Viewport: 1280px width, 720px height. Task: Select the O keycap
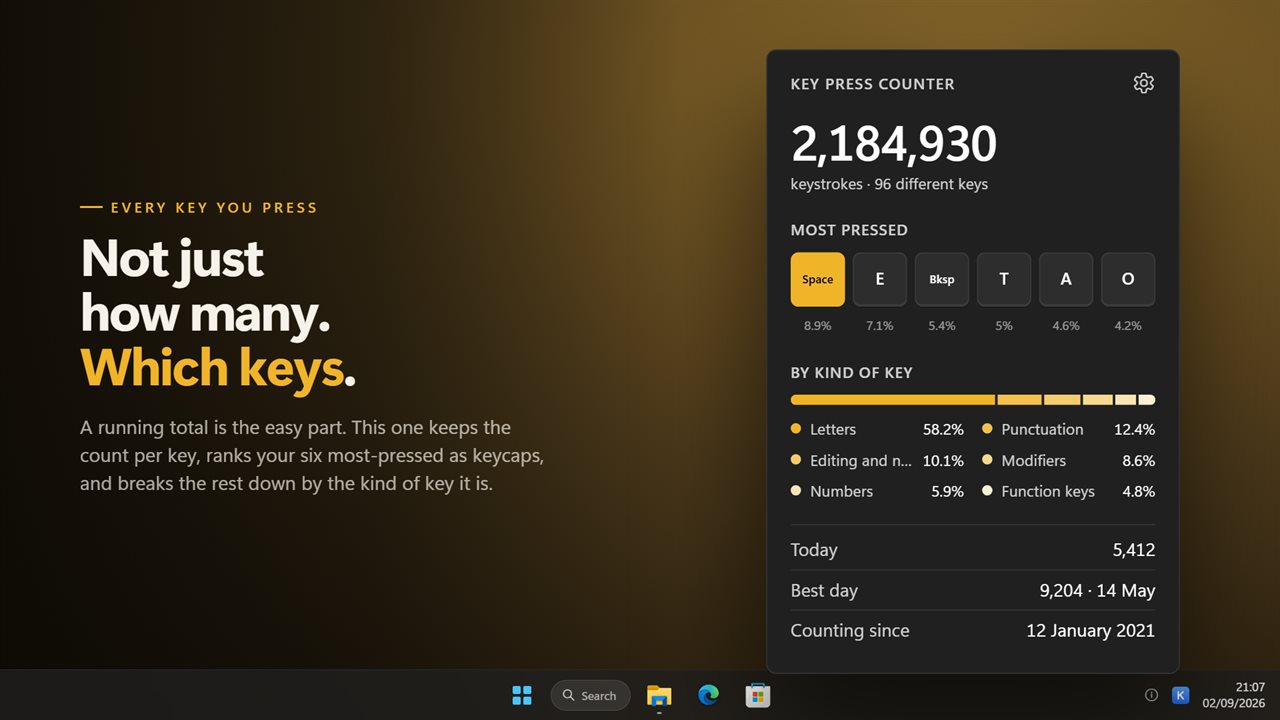pos(1128,279)
